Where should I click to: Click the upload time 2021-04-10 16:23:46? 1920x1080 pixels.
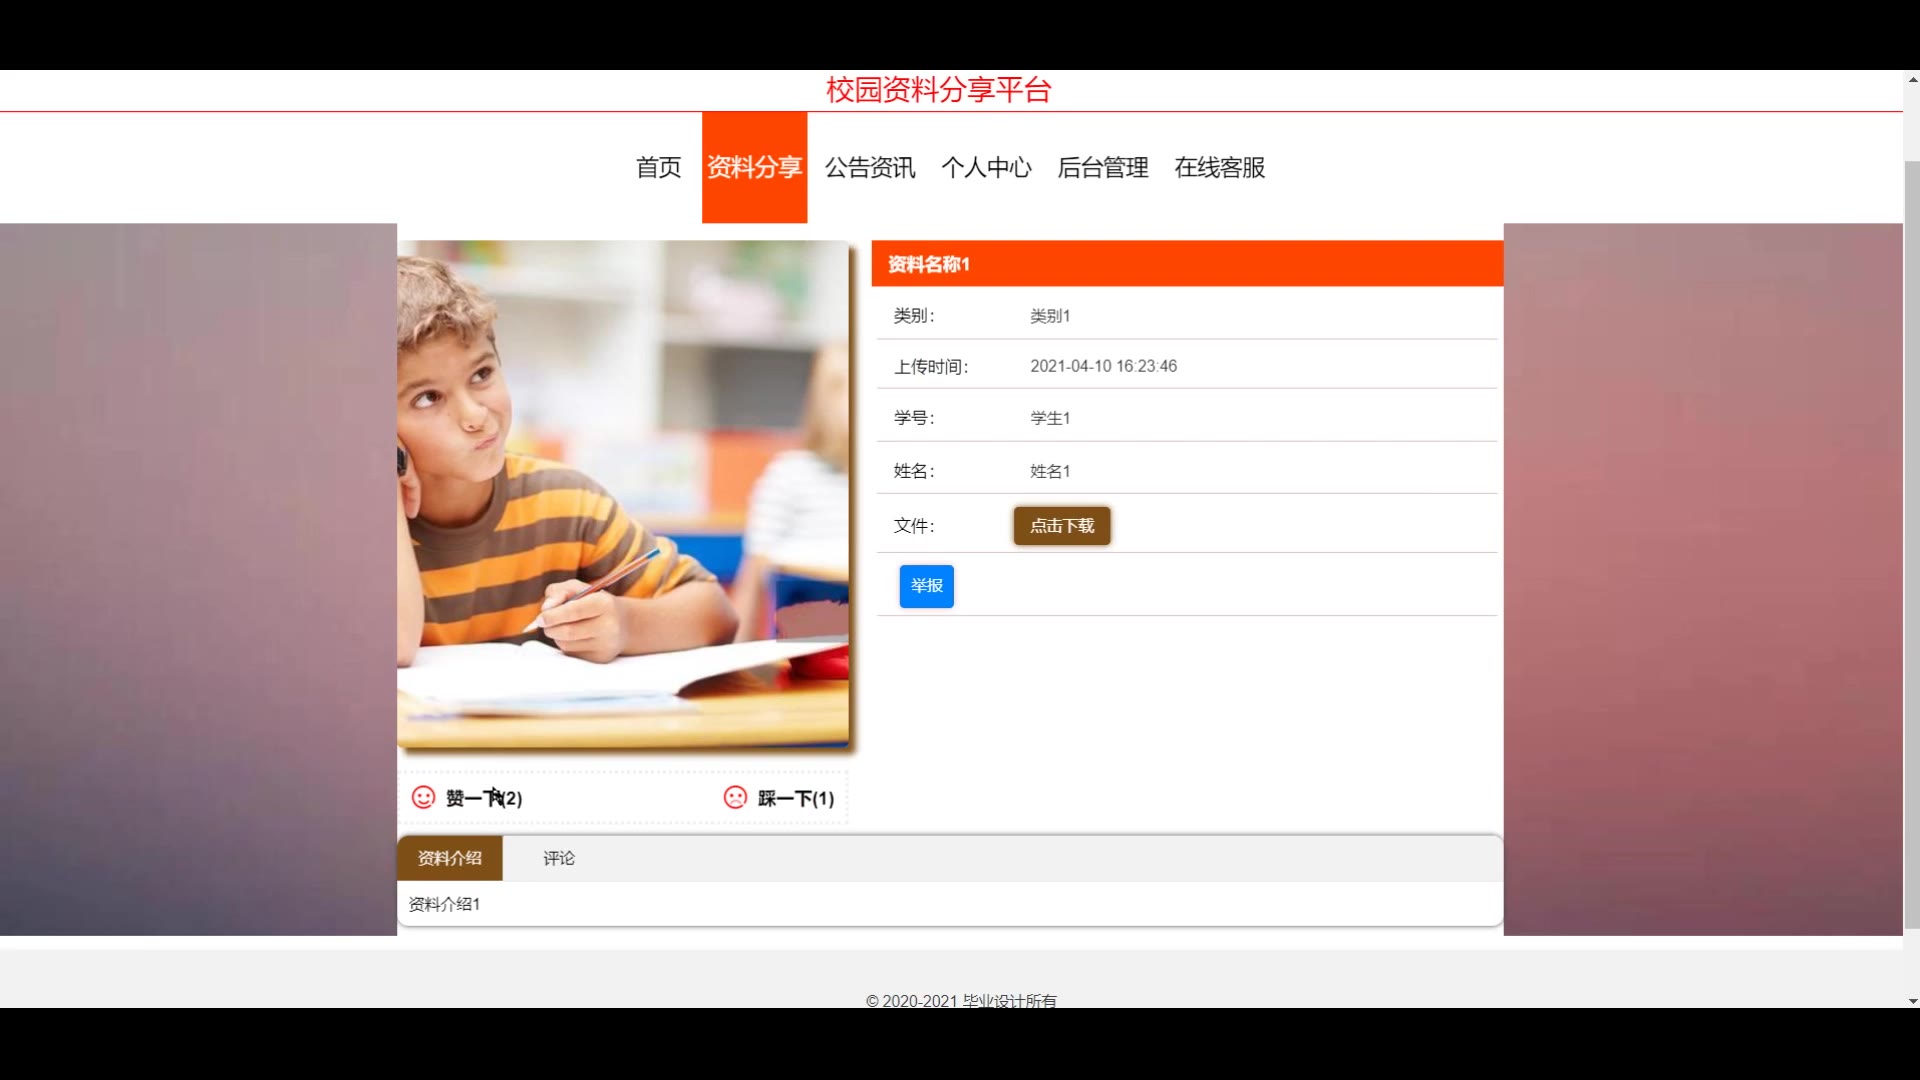click(1104, 366)
